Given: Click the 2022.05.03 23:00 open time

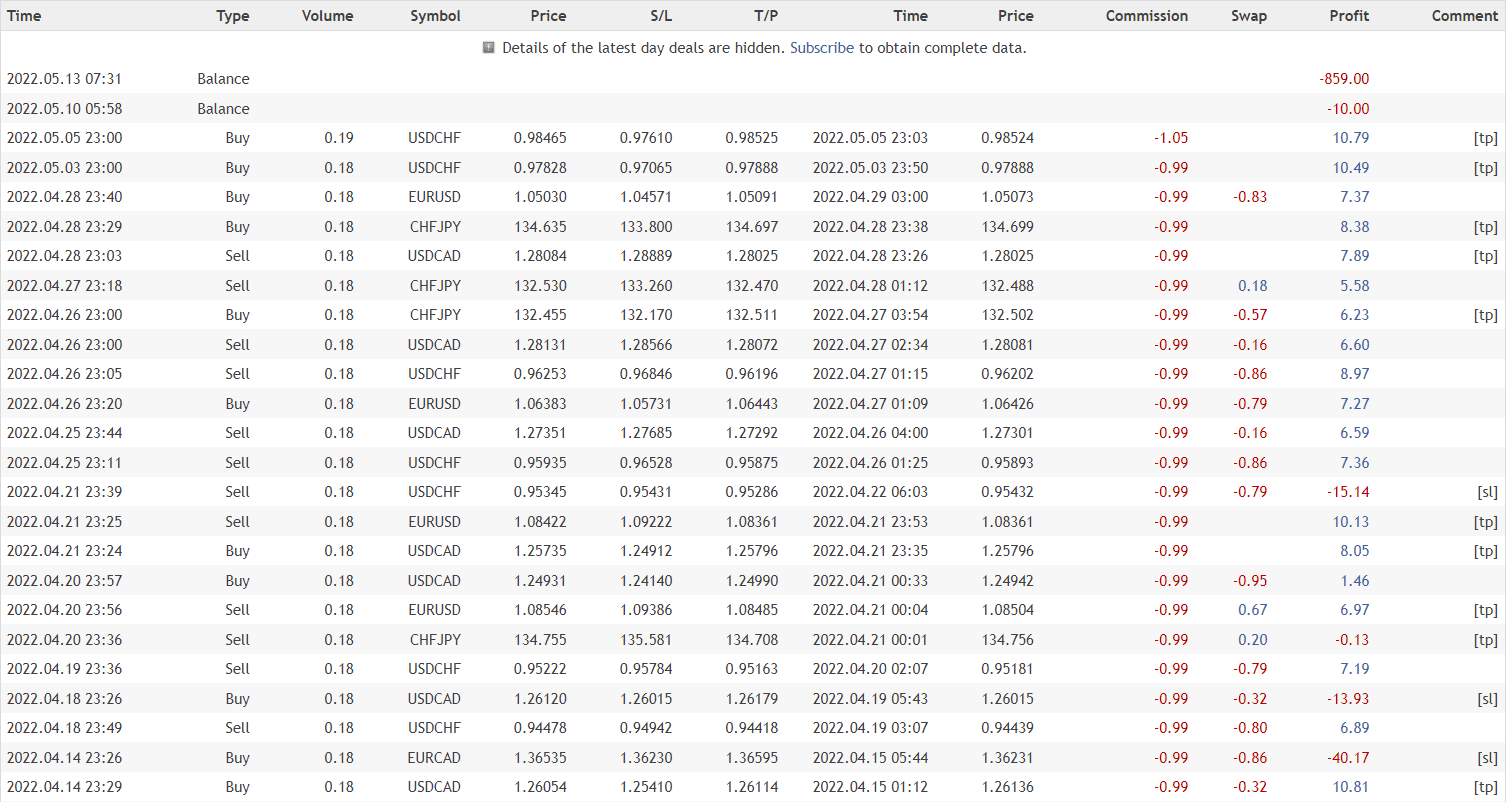Looking at the screenshot, I should coord(65,168).
